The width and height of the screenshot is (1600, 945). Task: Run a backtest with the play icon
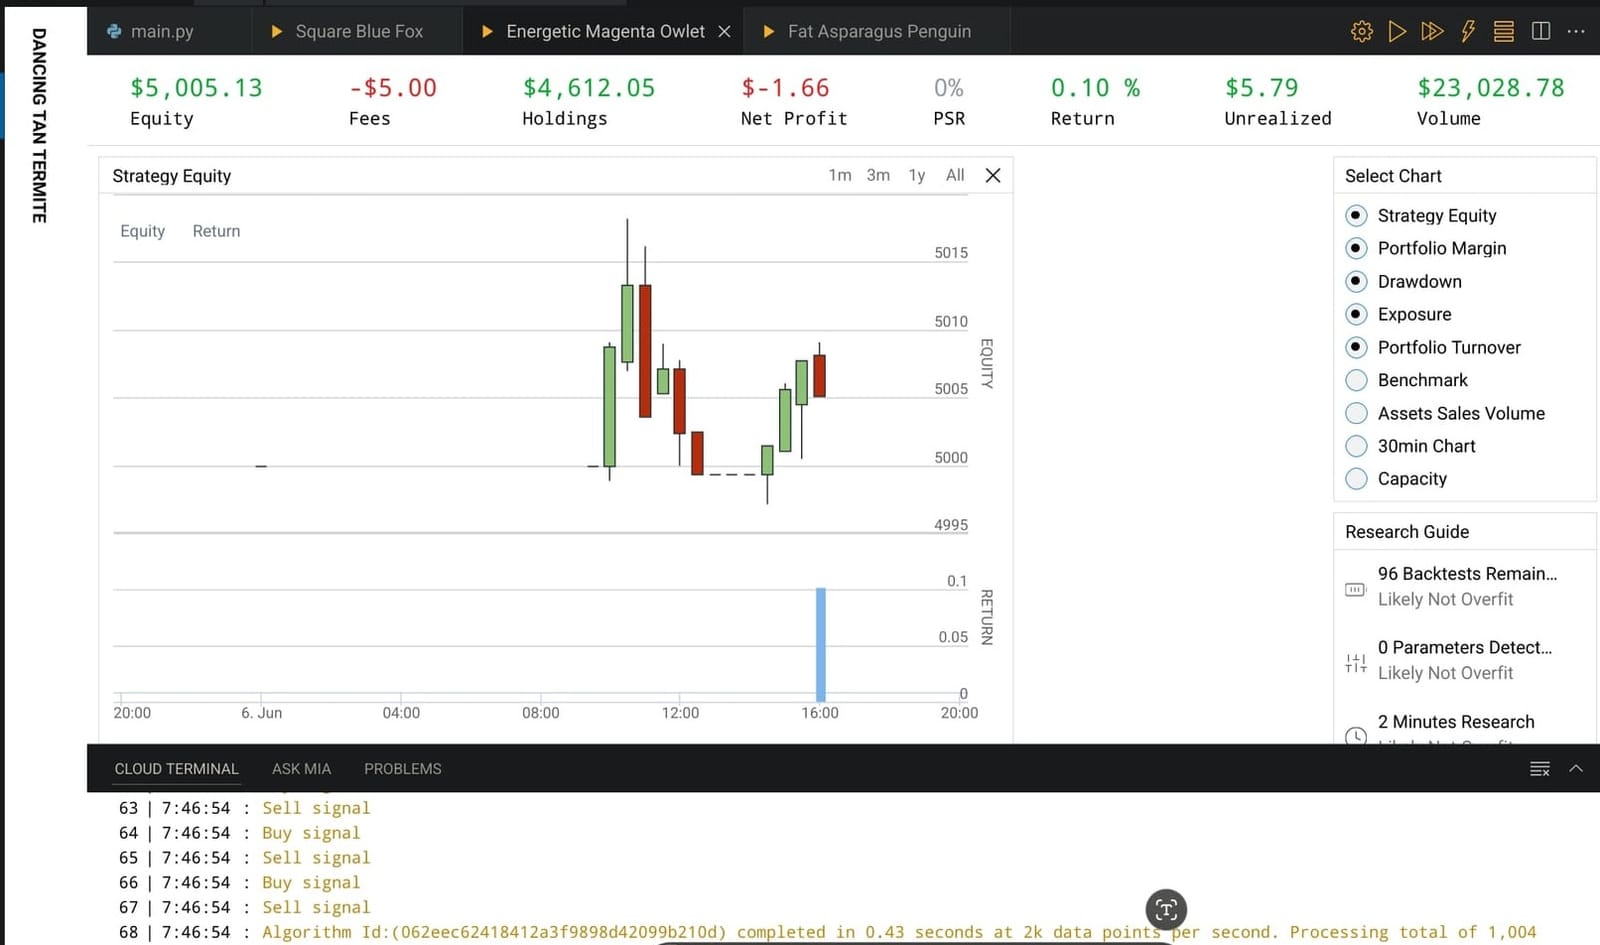click(1397, 31)
